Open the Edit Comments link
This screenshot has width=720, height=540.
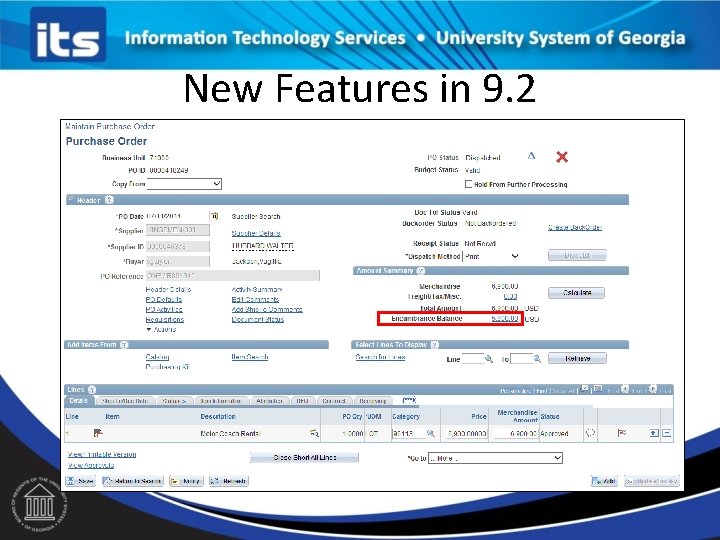[255, 299]
